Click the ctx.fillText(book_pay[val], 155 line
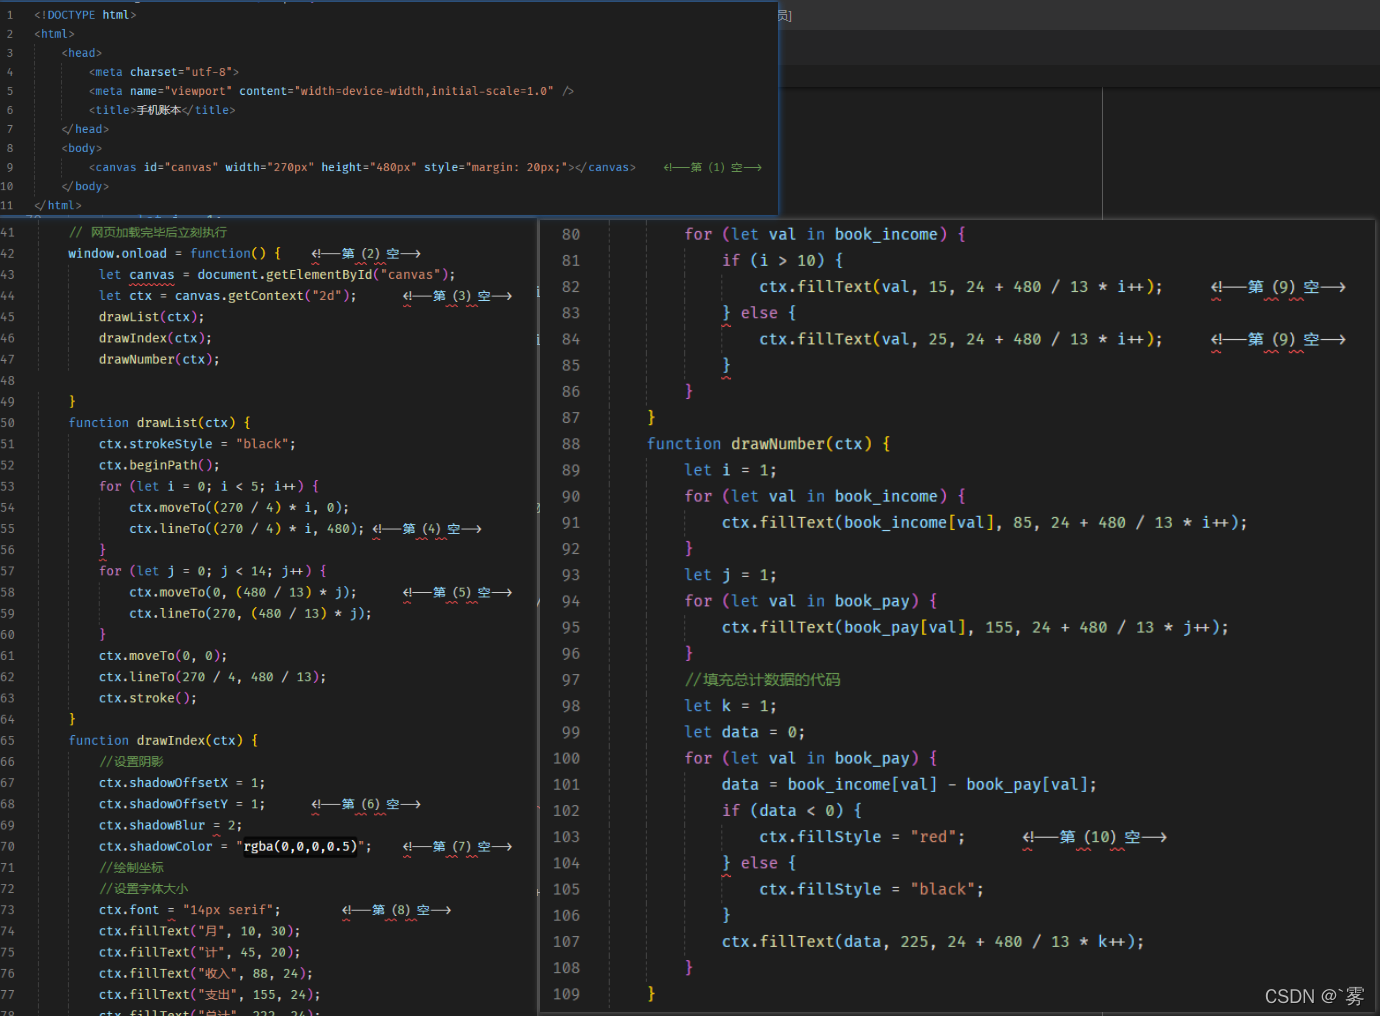The width and height of the screenshot is (1380, 1016). point(975,627)
